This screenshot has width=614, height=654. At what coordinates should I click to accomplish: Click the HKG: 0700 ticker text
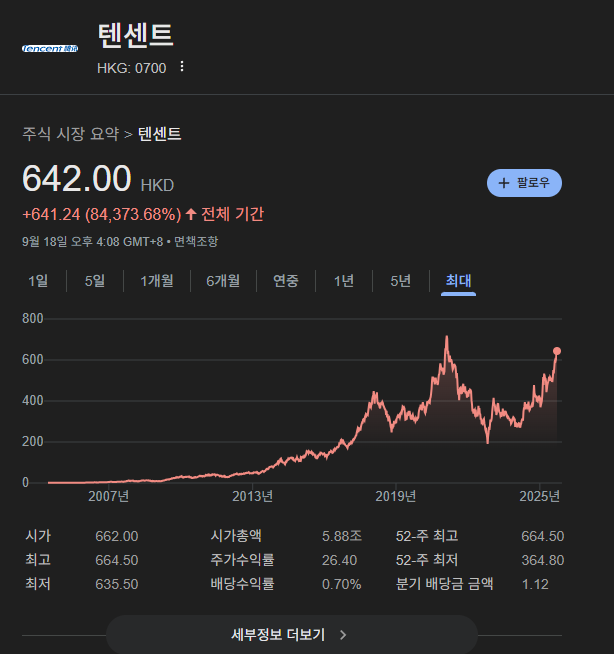click(131, 68)
